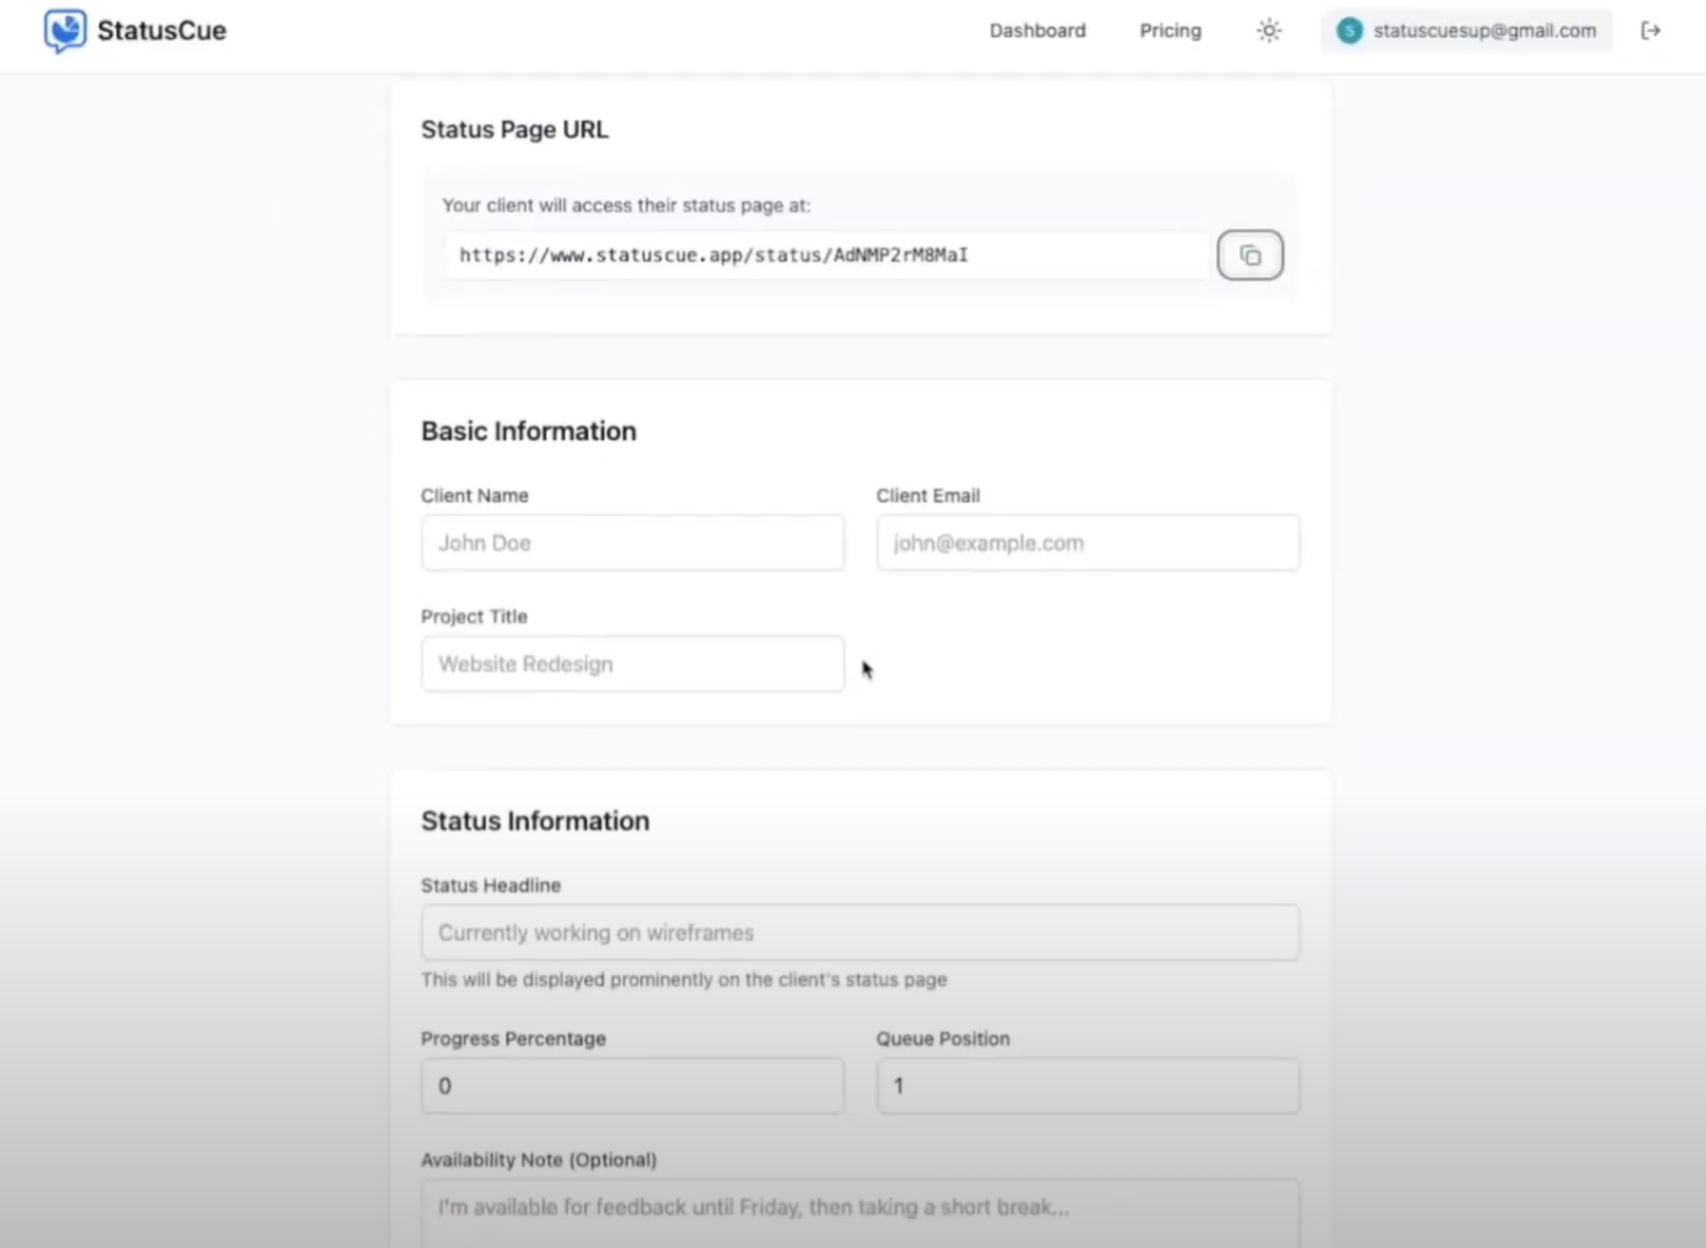The image size is (1706, 1248).
Task: Click the Queue Position number field
Action: pos(1088,1086)
